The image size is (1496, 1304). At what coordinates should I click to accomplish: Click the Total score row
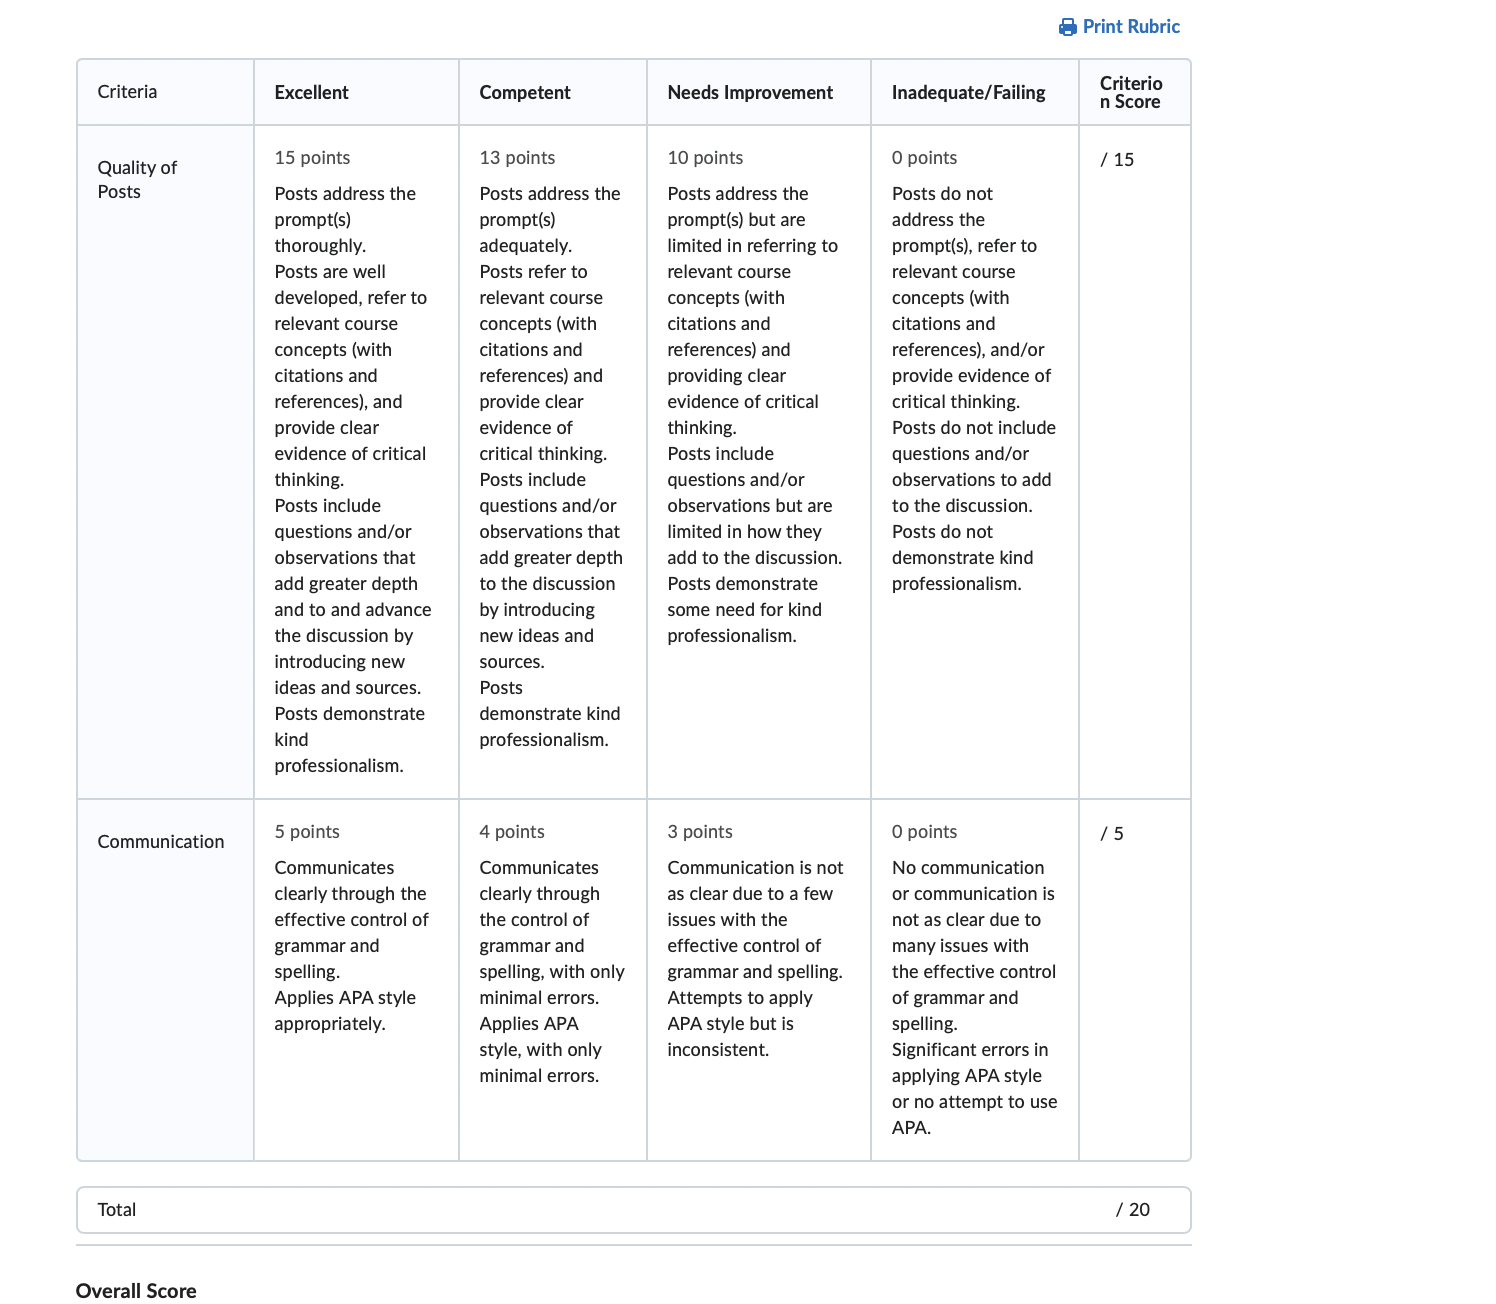click(634, 1210)
